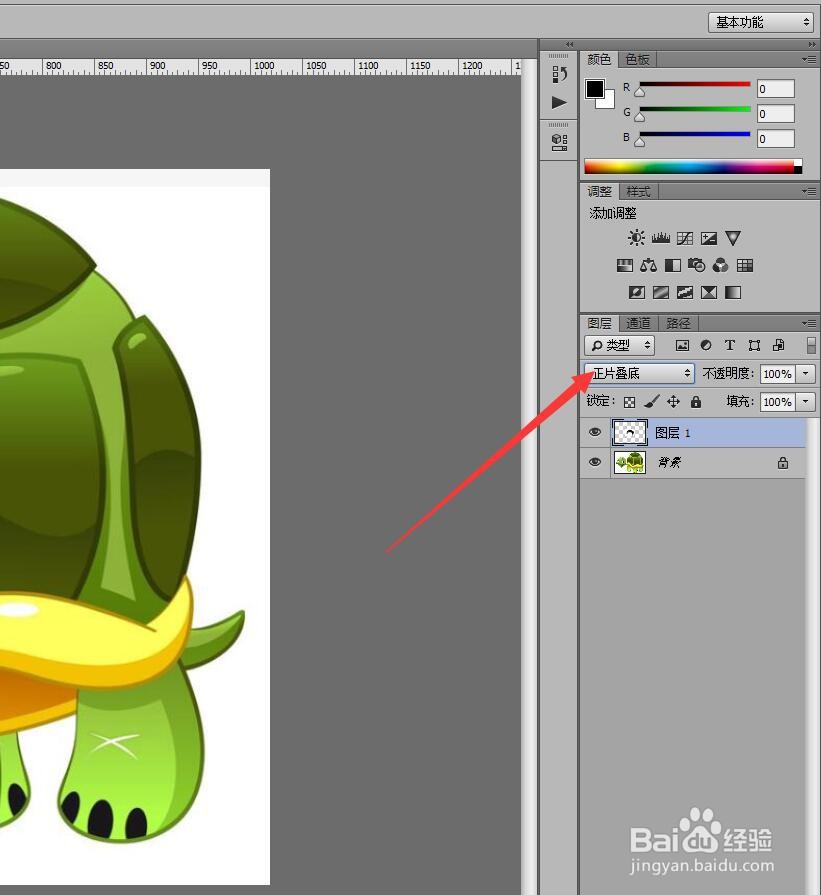Click the G value input field
The image size is (821, 895).
[775, 114]
